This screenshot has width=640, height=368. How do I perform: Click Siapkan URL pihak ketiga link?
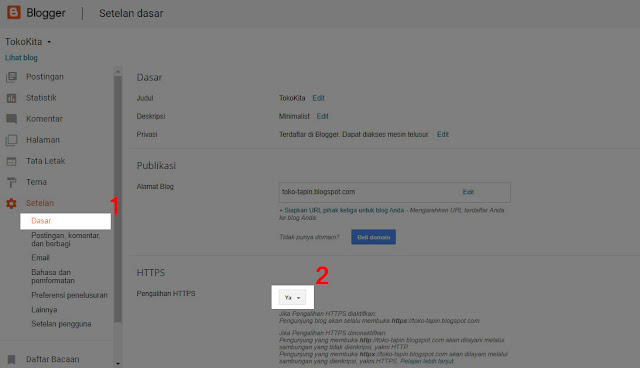click(342, 210)
